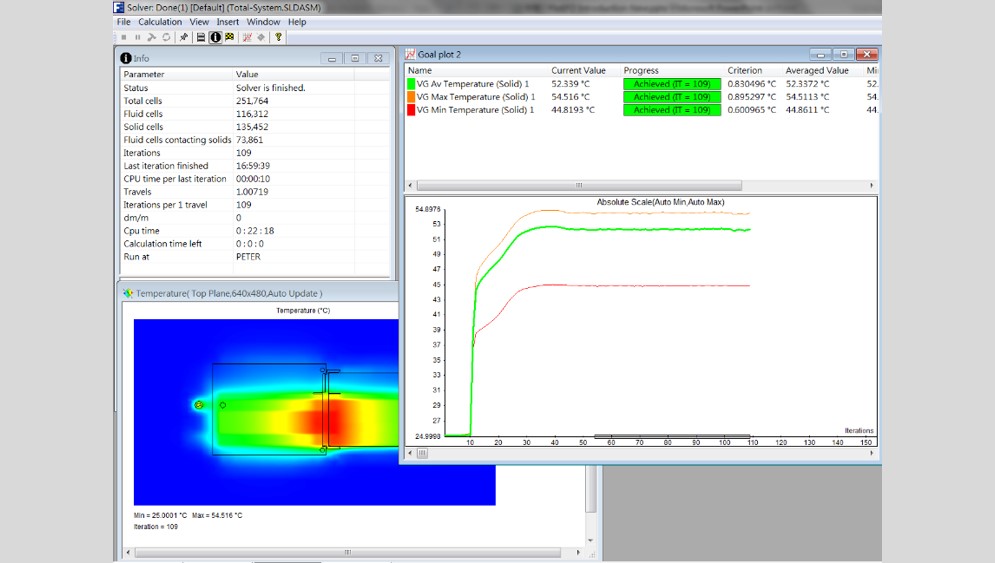Image resolution: width=995 pixels, height=563 pixels.
Task: Click the Total cells value 251,764
Action: tap(252, 101)
